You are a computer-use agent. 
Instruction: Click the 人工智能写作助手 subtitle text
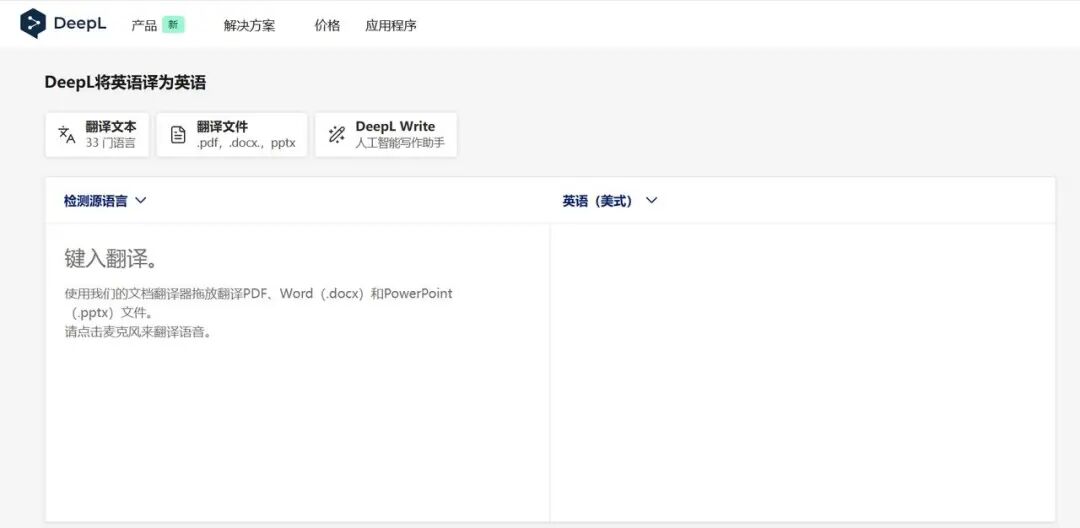coord(400,143)
